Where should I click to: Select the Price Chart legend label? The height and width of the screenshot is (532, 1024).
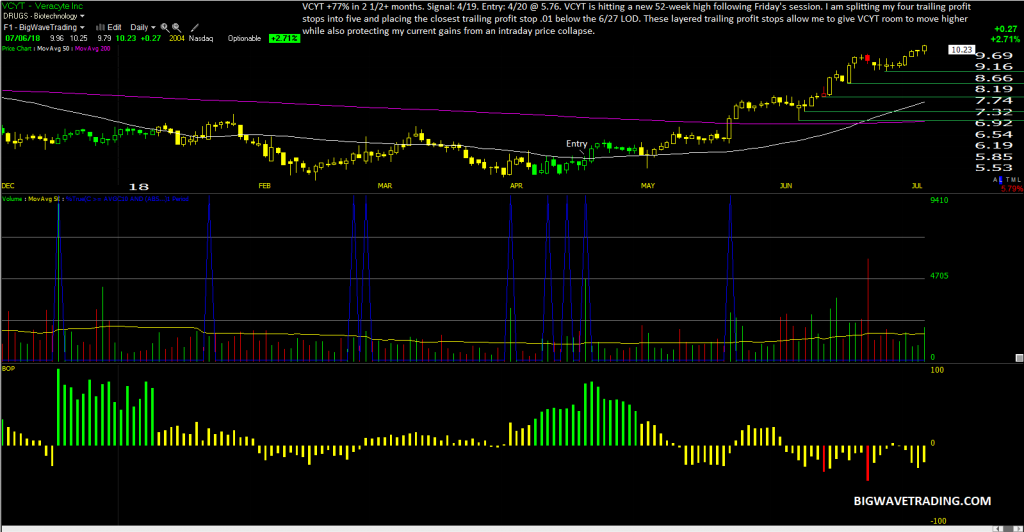pos(16,49)
